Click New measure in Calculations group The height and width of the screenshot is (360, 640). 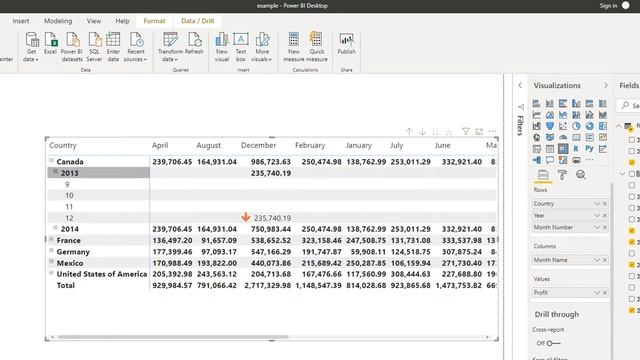coord(293,47)
